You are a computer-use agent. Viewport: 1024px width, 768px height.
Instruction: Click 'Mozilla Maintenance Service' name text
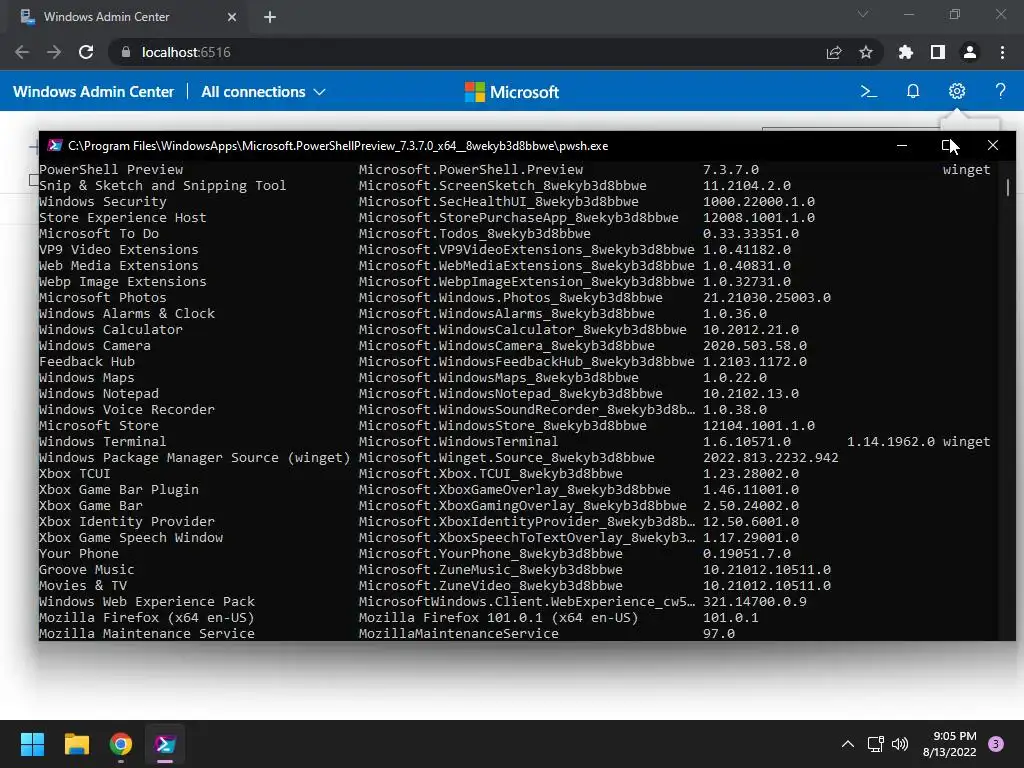[147, 633]
